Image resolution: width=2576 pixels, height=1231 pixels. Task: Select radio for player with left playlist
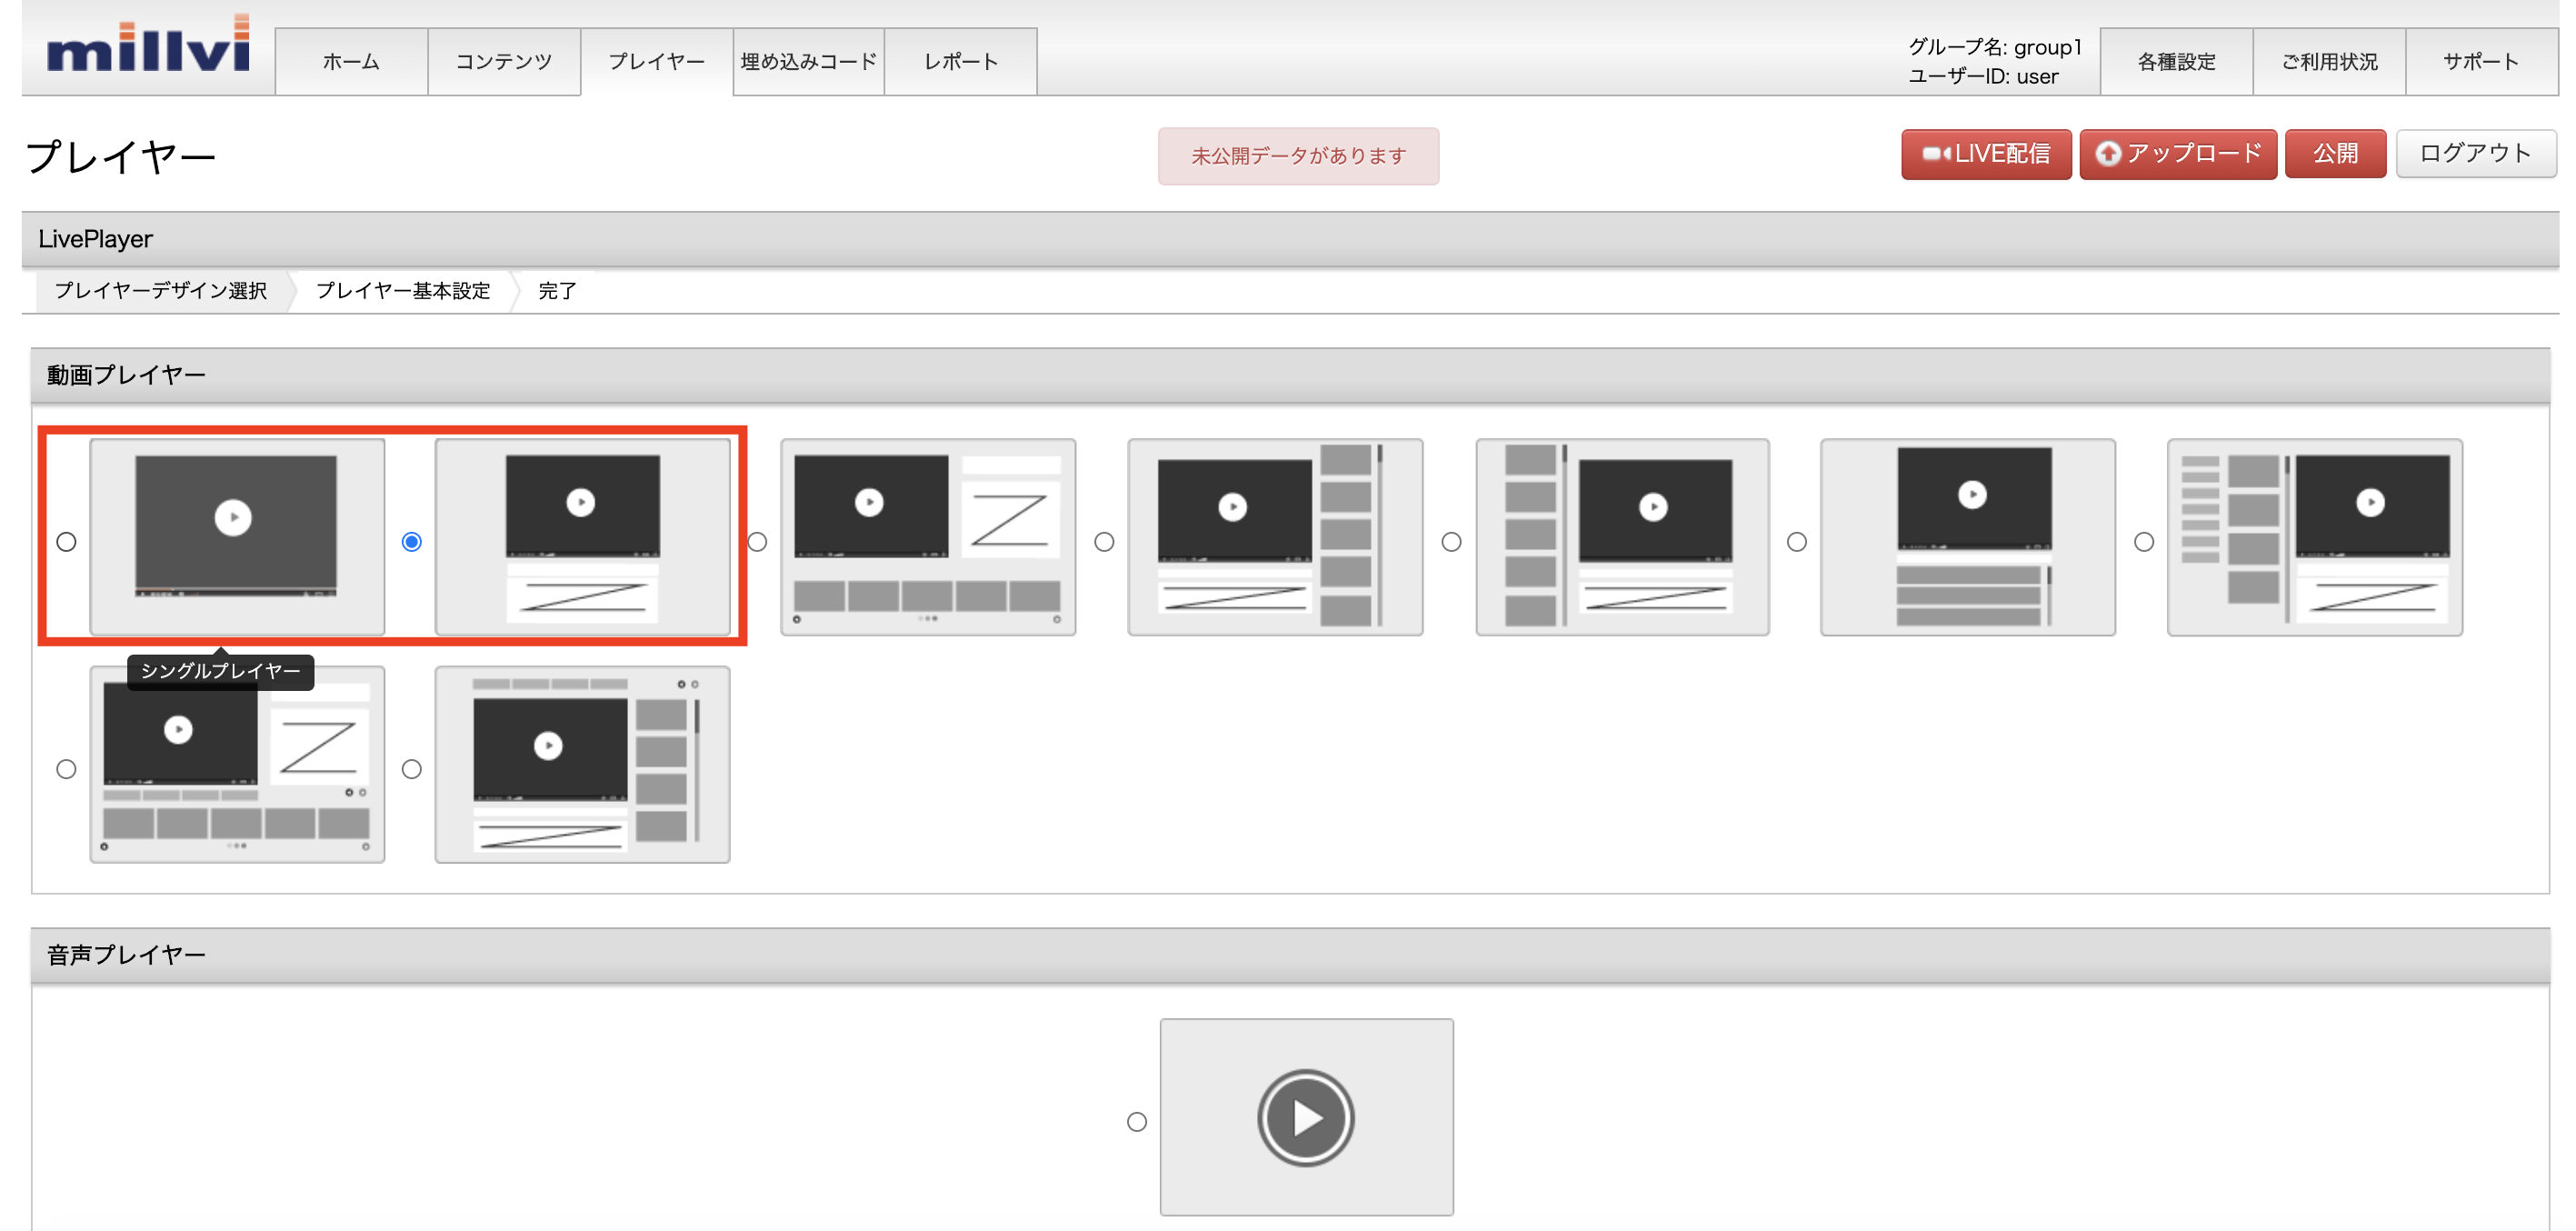tap(1452, 542)
